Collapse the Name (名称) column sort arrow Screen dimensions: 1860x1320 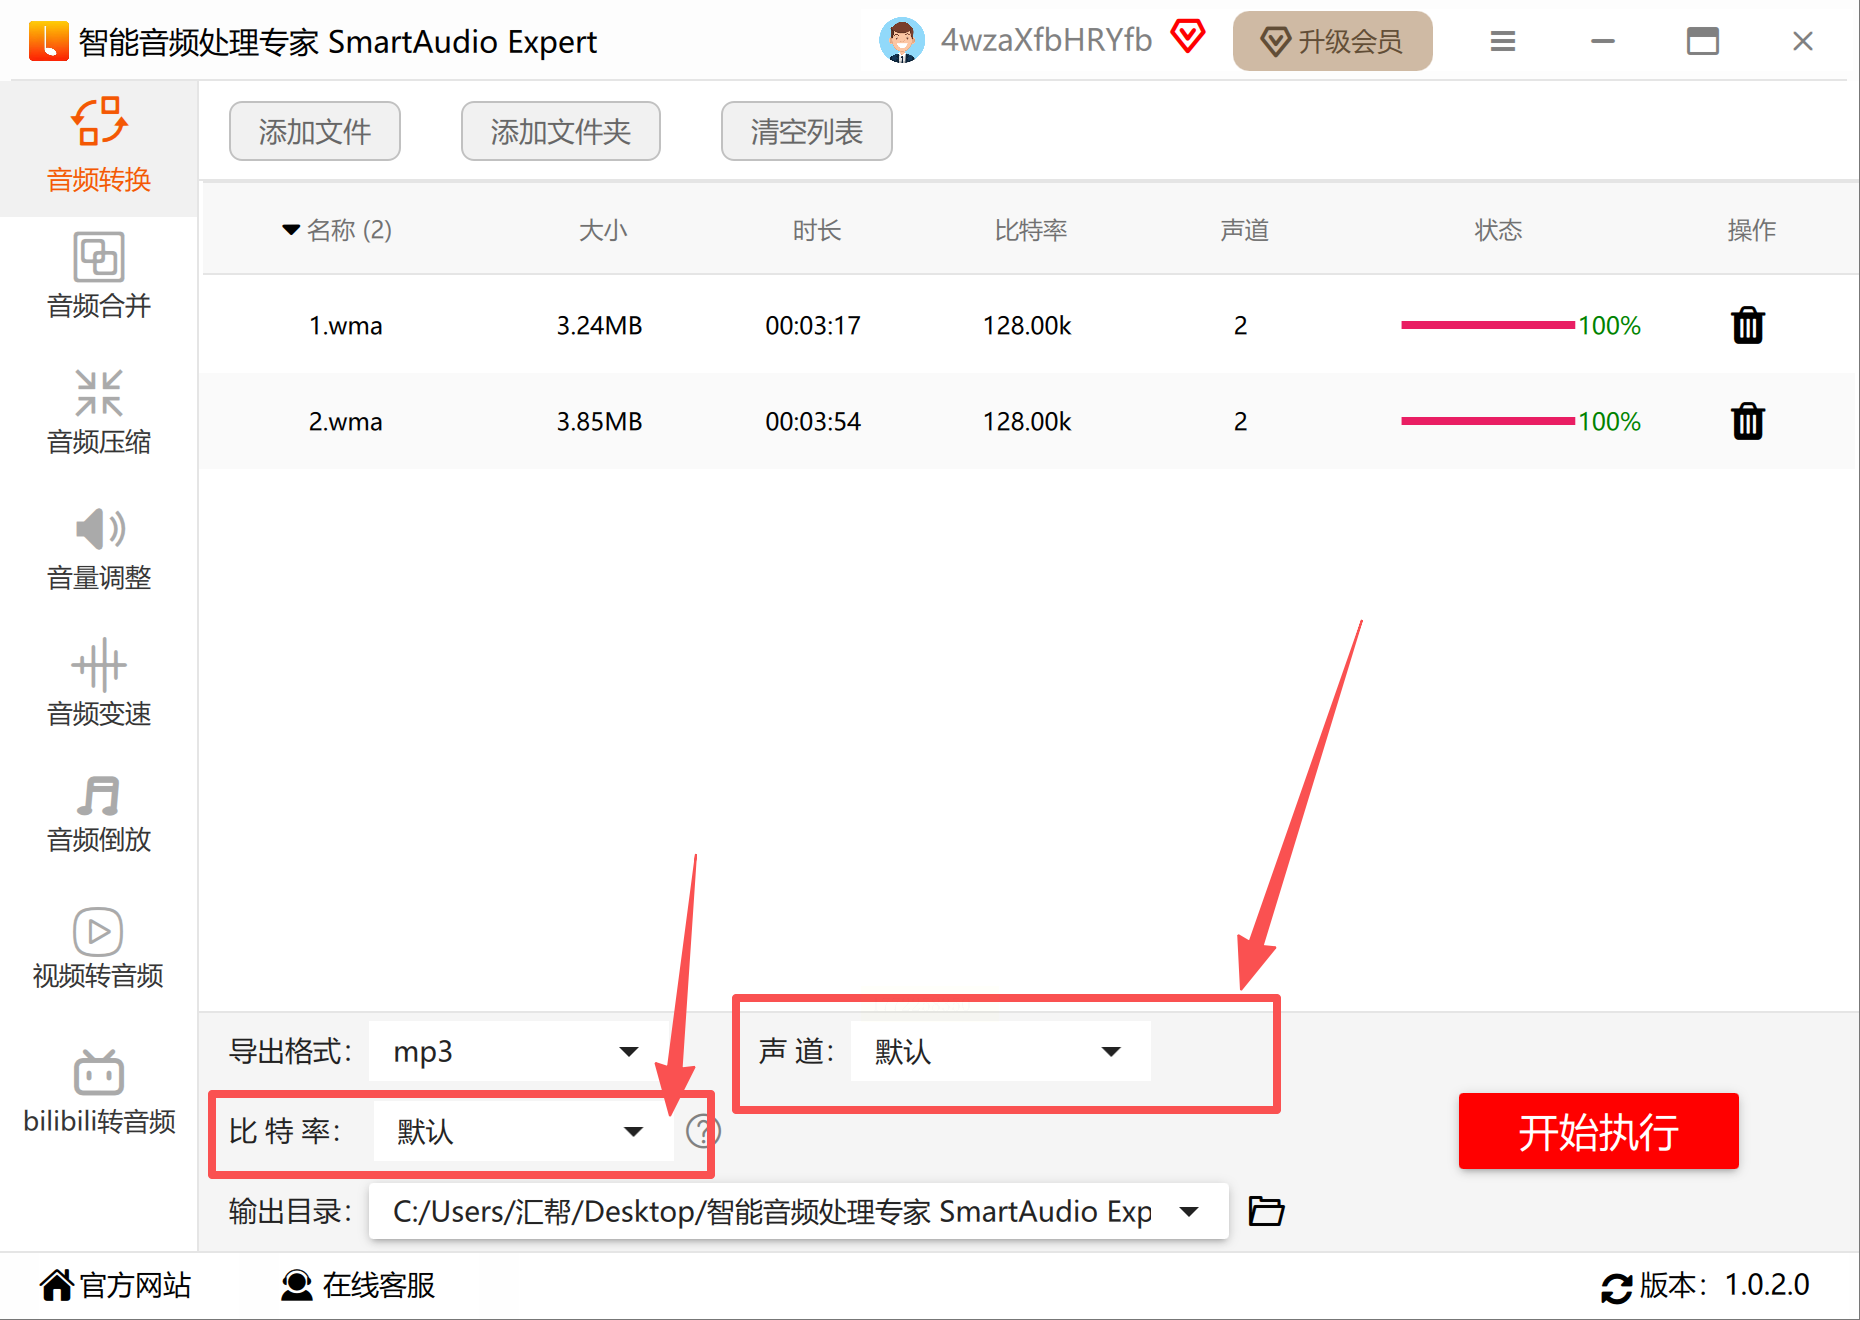(x=291, y=230)
